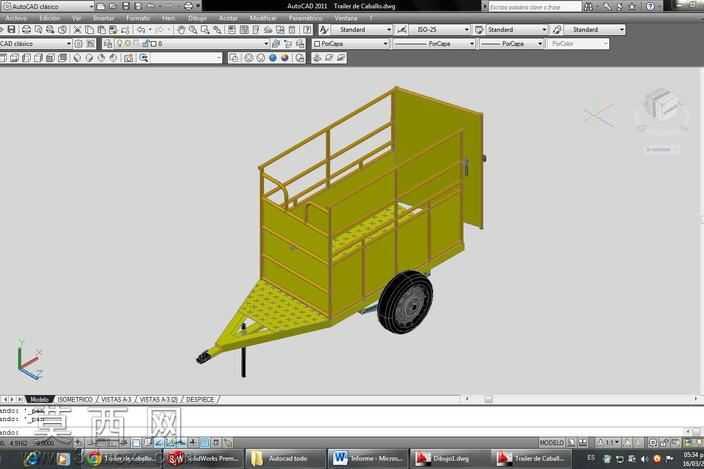Open the Formato menu
704x469 pixels.
tap(138, 18)
